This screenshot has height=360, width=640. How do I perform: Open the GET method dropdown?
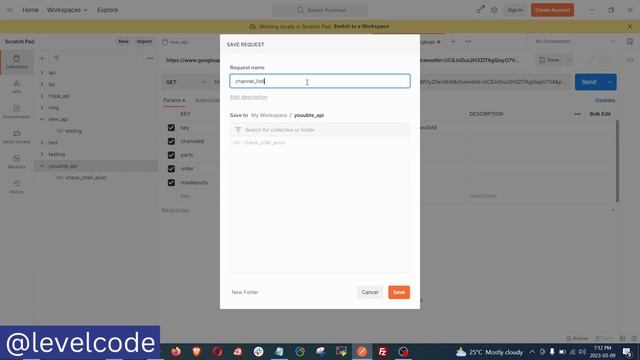coord(185,82)
